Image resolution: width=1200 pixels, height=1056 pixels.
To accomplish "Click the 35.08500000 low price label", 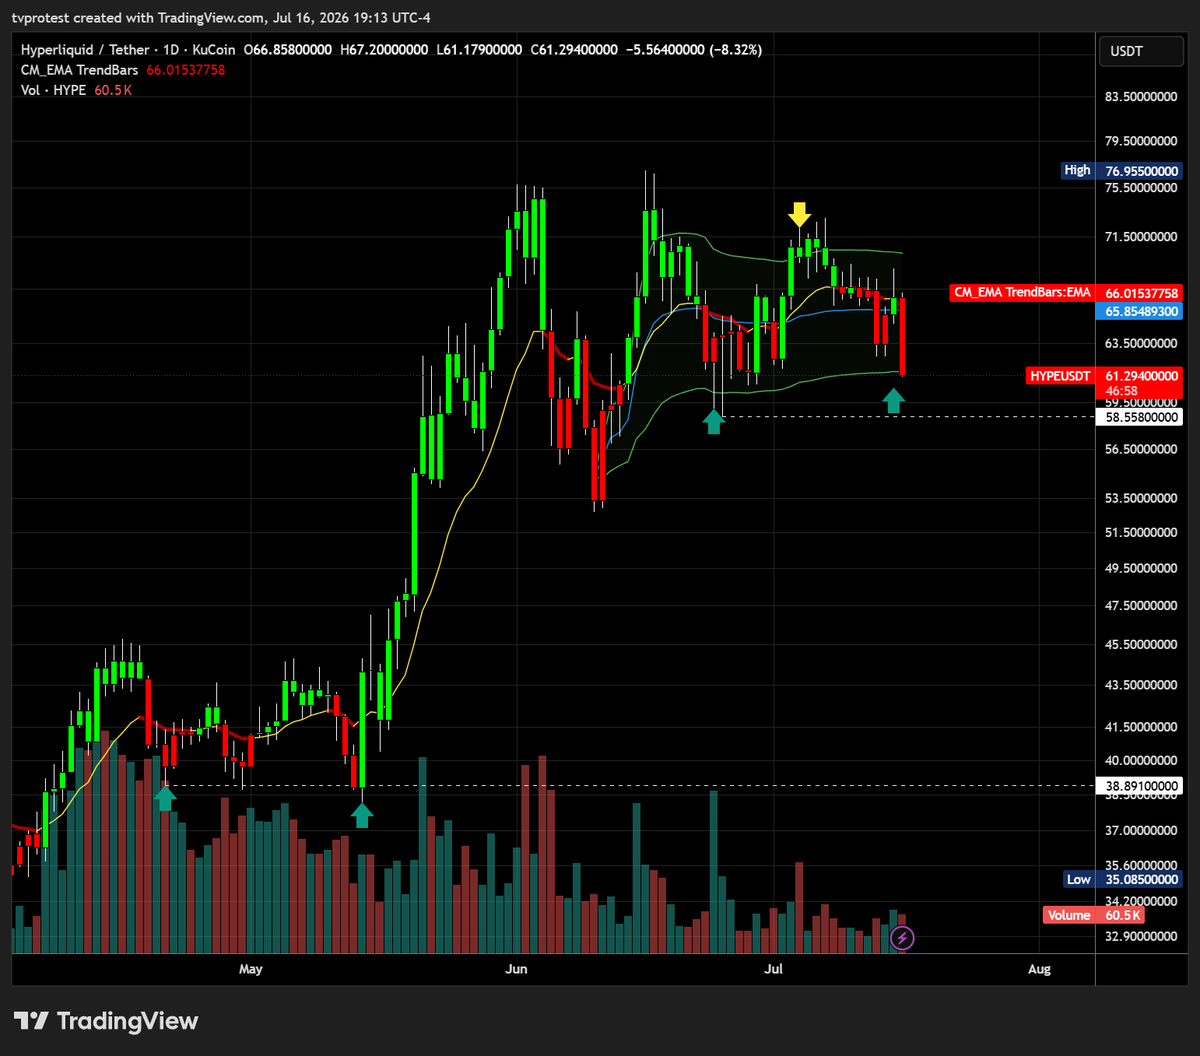I will click(x=1140, y=880).
